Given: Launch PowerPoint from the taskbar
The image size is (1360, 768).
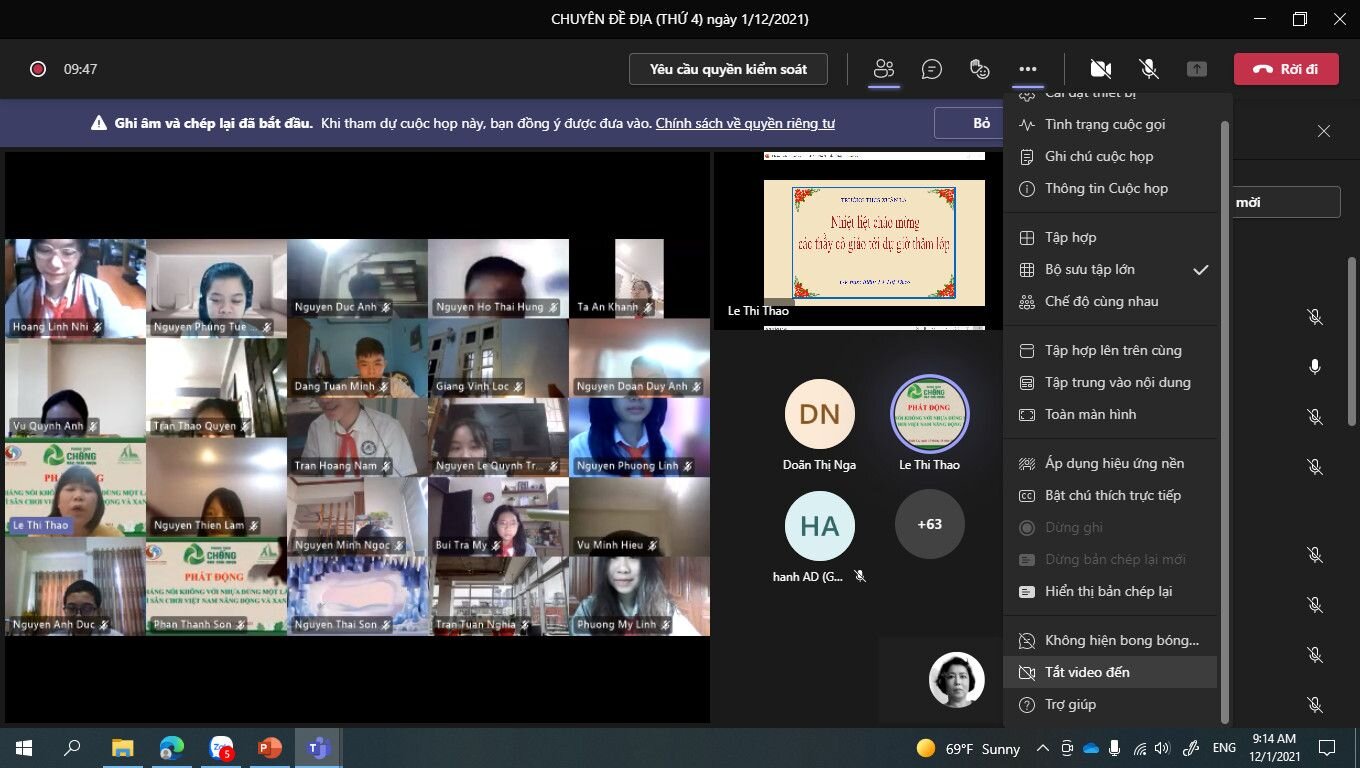Looking at the screenshot, I should tap(270, 748).
